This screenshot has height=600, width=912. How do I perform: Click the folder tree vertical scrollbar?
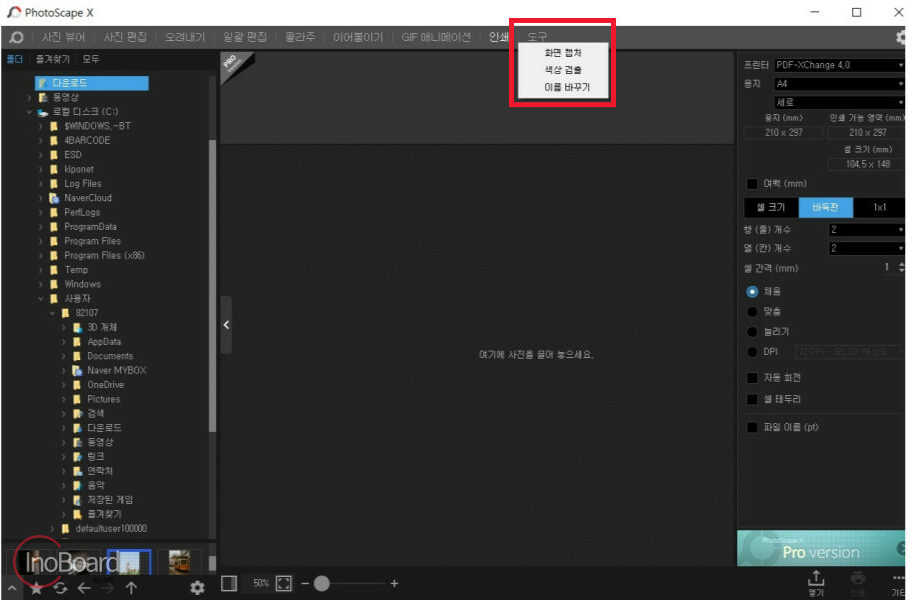pos(212,285)
